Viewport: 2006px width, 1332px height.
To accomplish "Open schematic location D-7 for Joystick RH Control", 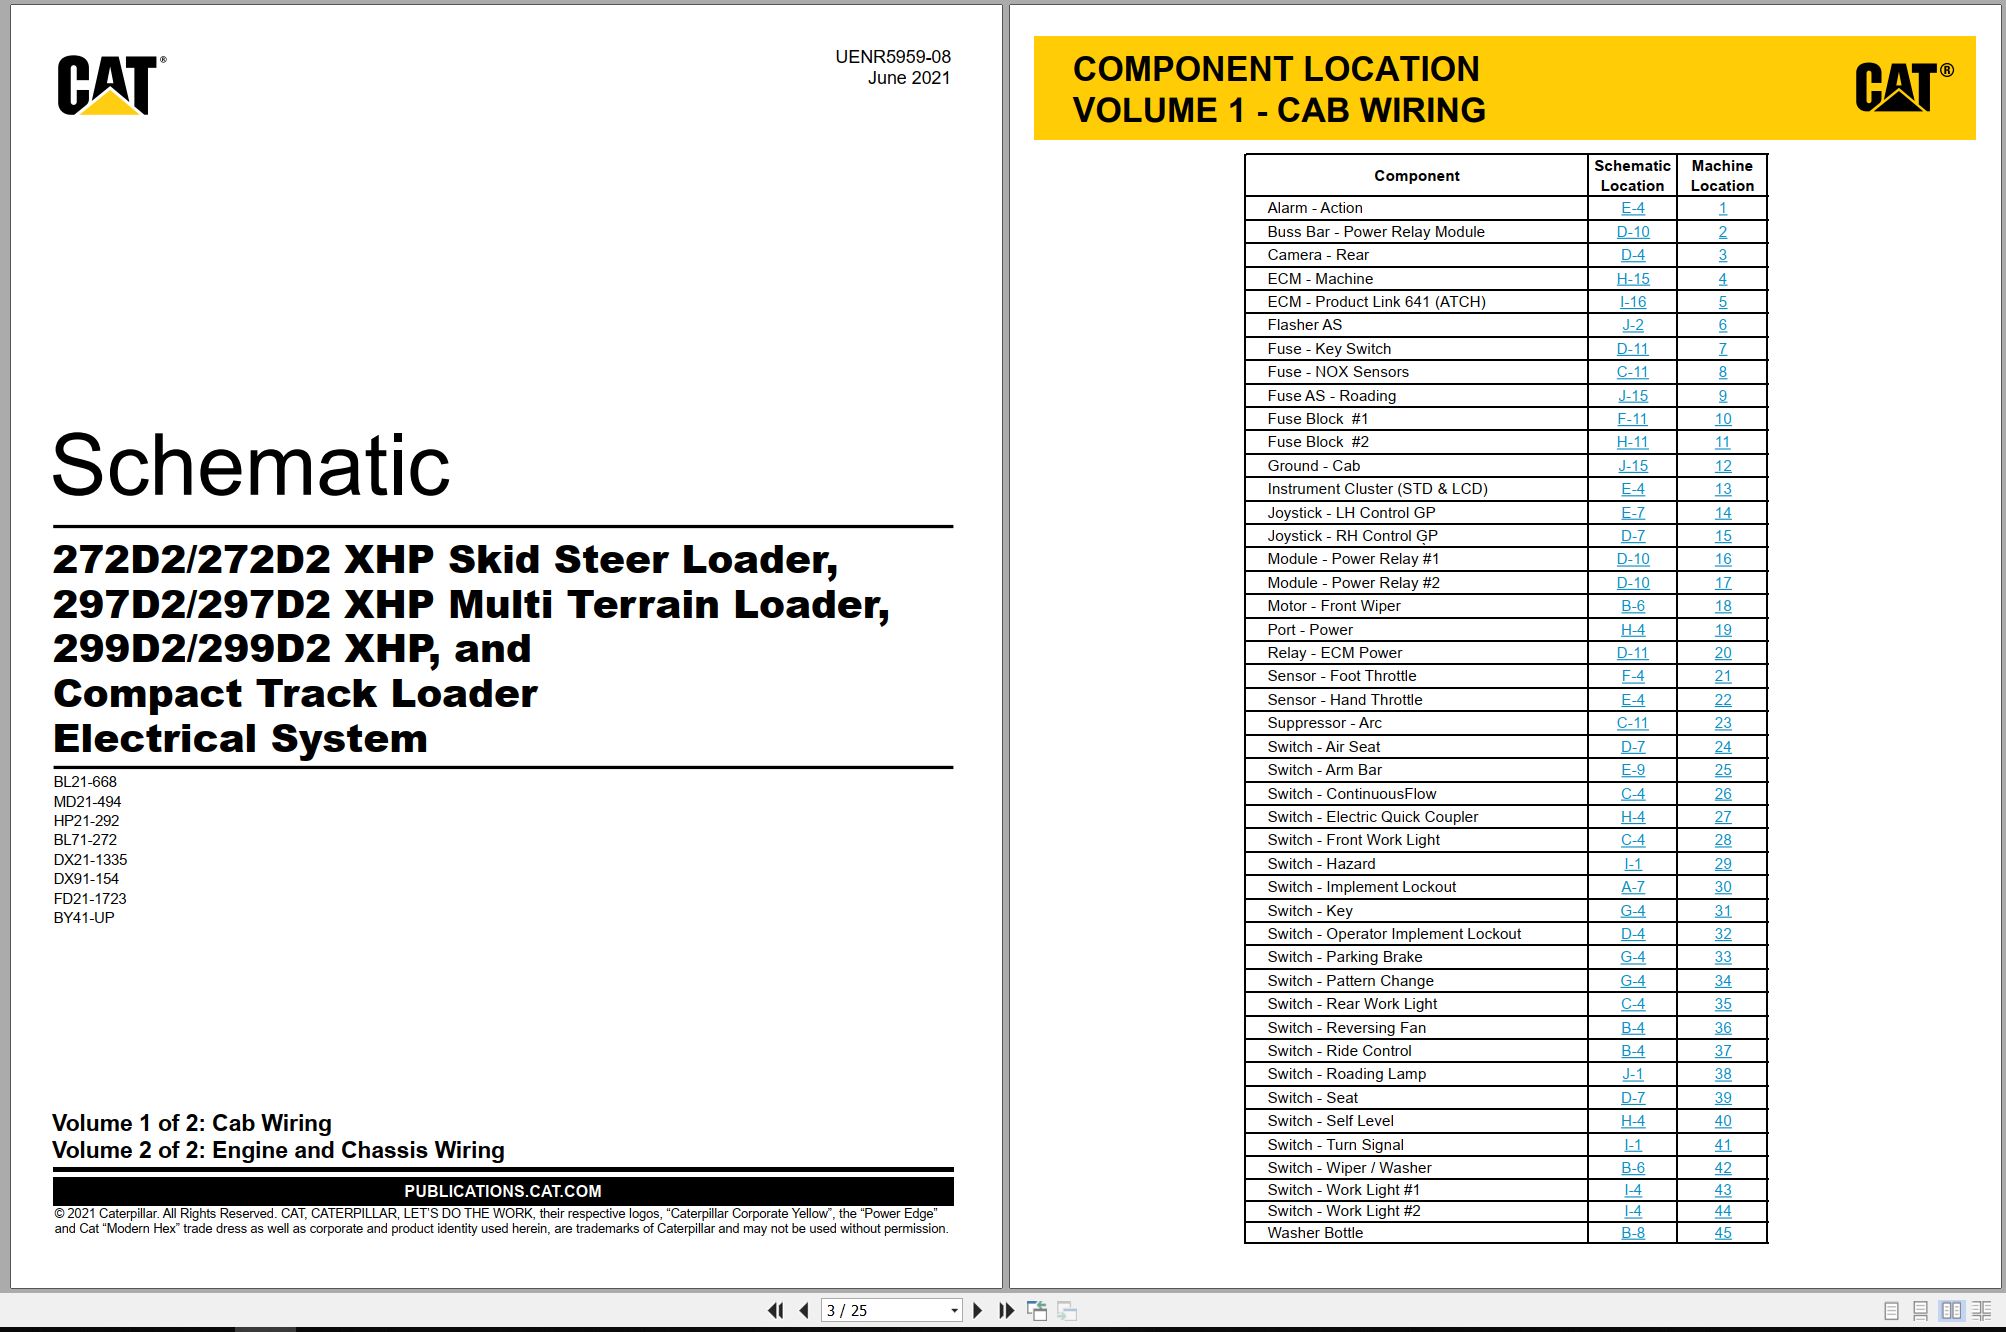I will click(1632, 536).
